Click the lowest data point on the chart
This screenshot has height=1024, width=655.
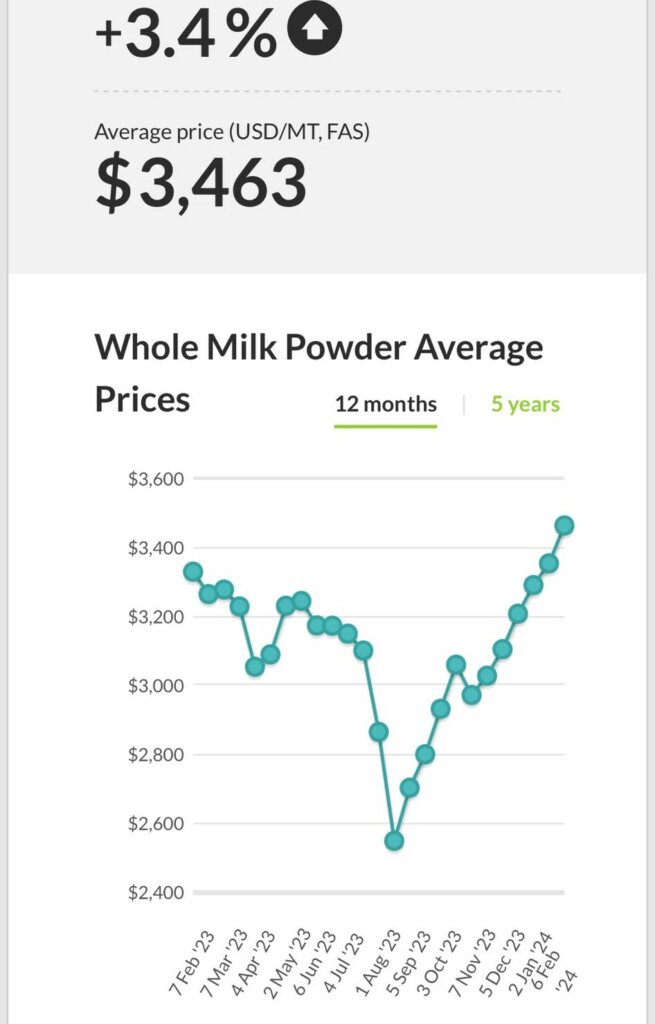tap(394, 841)
